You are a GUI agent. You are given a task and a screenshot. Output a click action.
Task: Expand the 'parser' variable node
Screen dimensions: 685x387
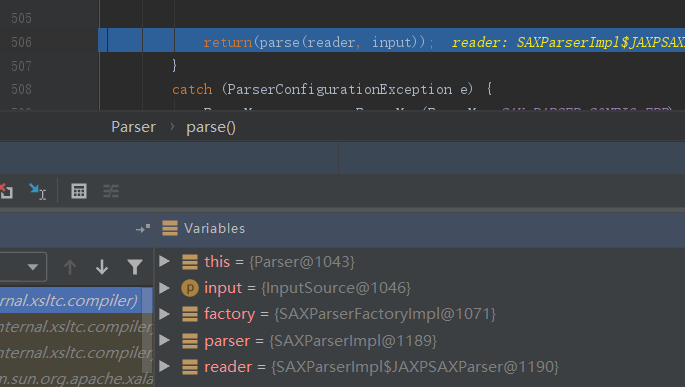164,340
